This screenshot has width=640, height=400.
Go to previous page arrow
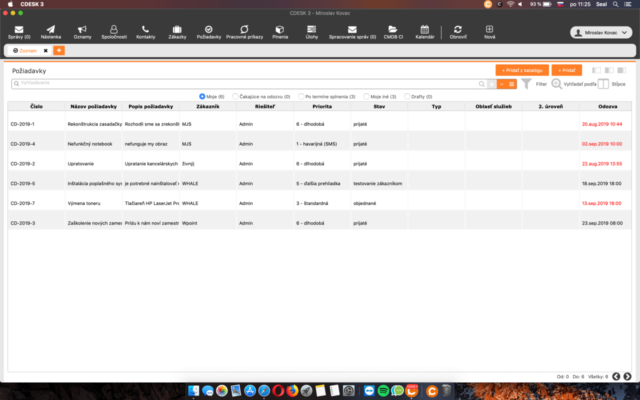tap(616, 376)
